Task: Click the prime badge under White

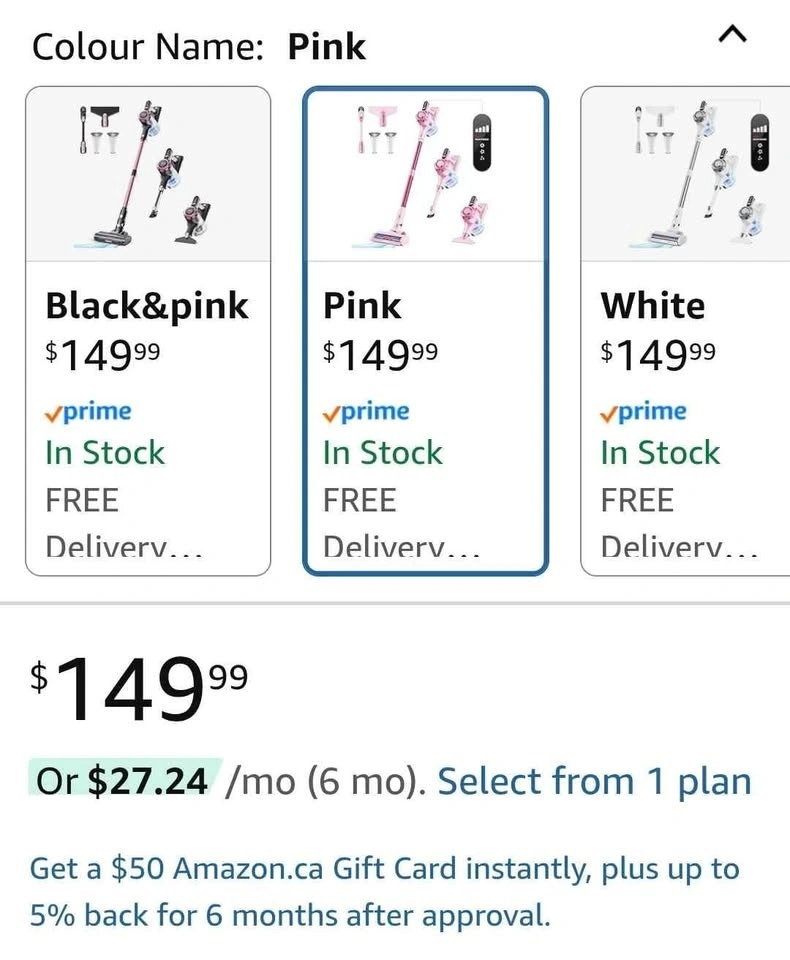Action: (x=644, y=411)
